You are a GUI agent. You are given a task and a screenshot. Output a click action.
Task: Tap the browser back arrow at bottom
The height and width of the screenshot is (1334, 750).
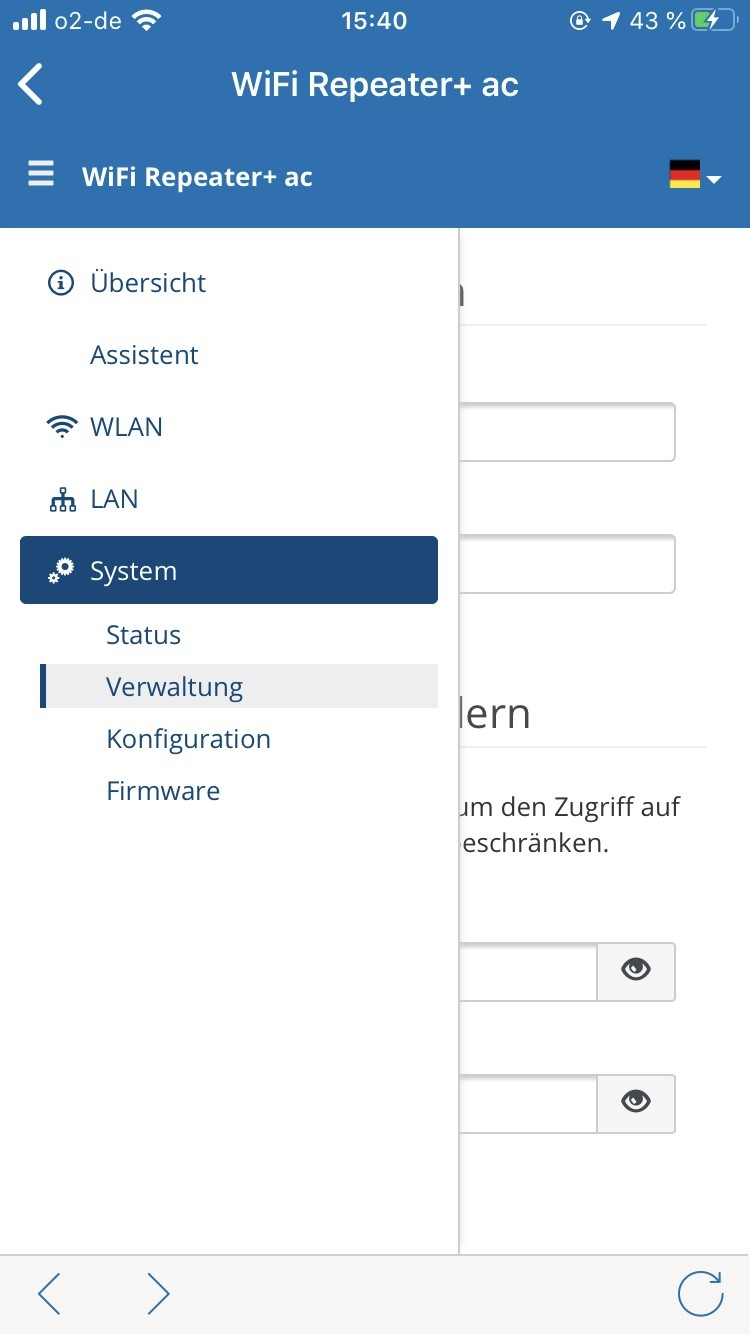(50, 1293)
